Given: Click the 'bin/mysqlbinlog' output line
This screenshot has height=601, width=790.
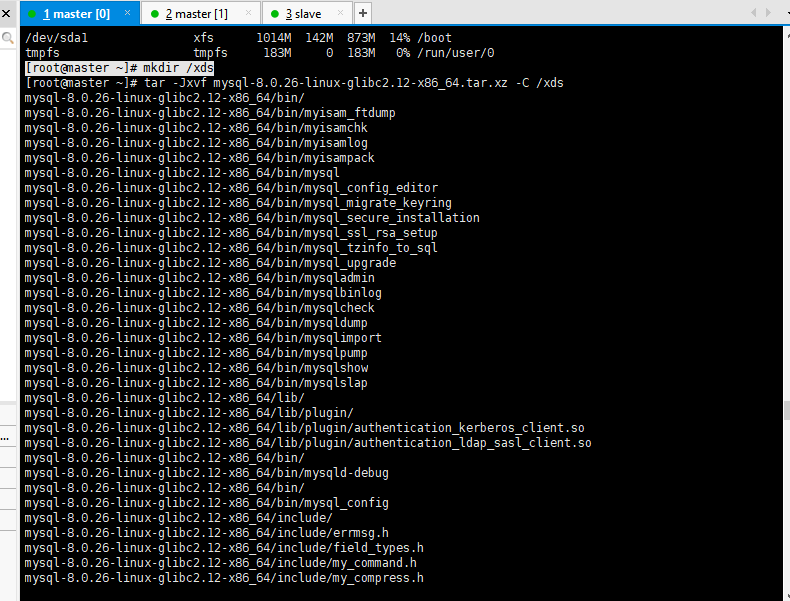Looking at the screenshot, I should [203, 293].
